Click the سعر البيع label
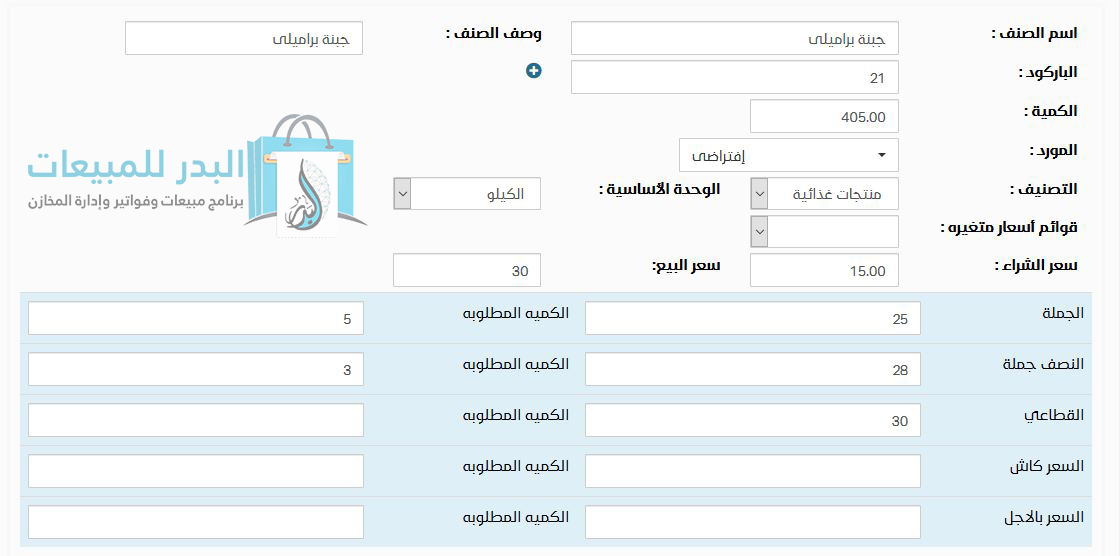Screen dimensions: 1120x556 [686, 266]
